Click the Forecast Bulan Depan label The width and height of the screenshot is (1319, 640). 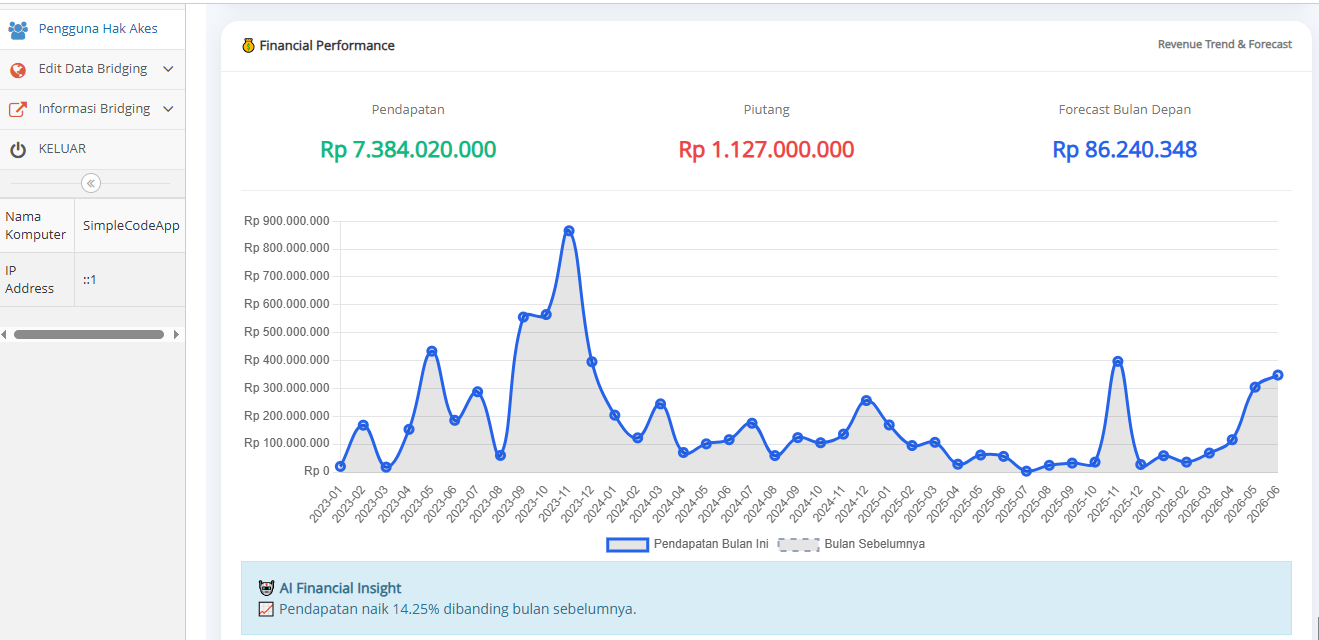pyautogui.click(x=1125, y=110)
